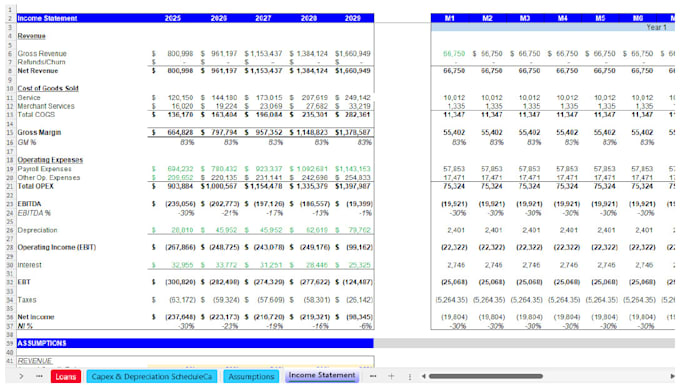Open more sheets ellipsis after Income Statement tab

pos(373,376)
